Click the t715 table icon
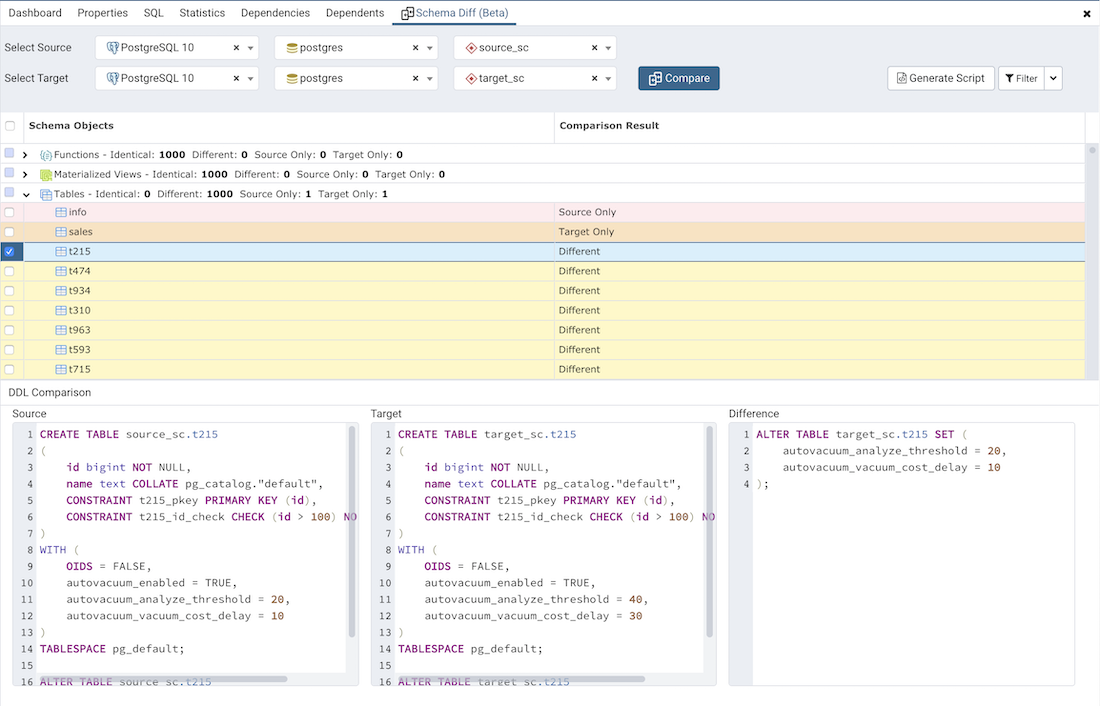The height and width of the screenshot is (706, 1100). click(x=61, y=369)
